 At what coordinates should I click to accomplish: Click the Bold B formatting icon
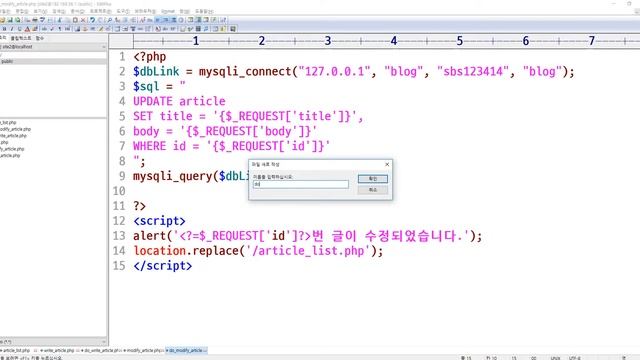click(4, 29)
